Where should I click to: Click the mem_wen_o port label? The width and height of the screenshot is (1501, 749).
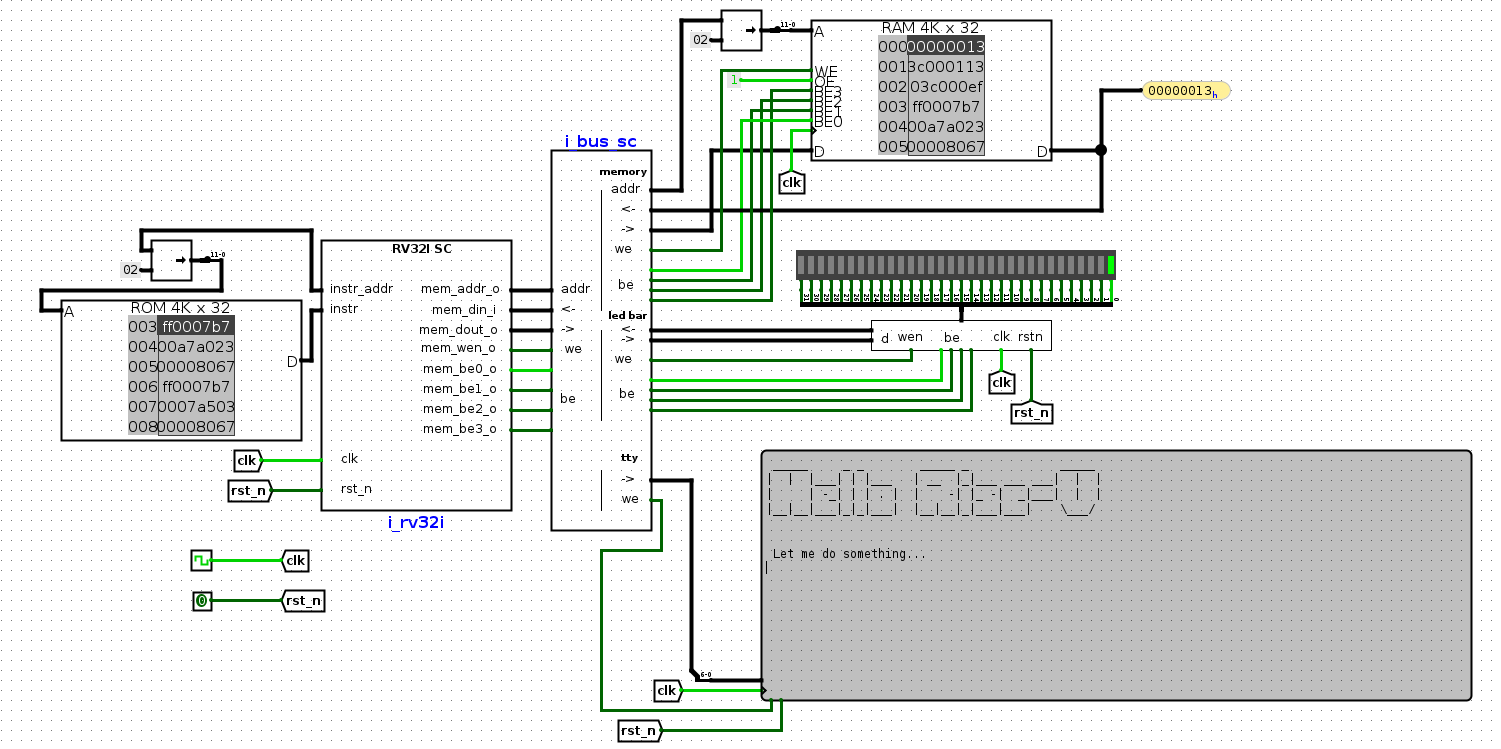tap(459, 349)
